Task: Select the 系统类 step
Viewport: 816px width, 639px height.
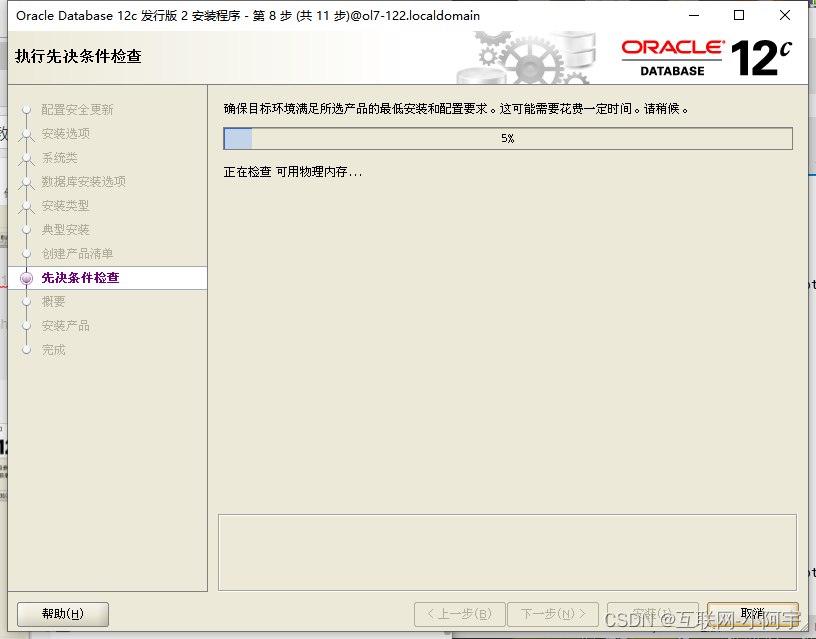Action: pos(59,158)
